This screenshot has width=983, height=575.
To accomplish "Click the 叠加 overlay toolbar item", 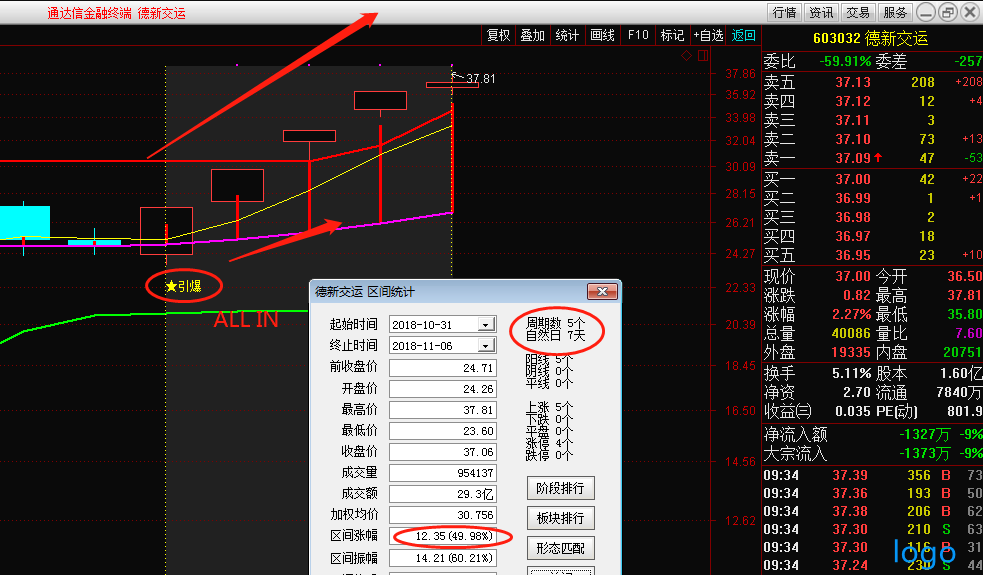I will tap(532, 35).
